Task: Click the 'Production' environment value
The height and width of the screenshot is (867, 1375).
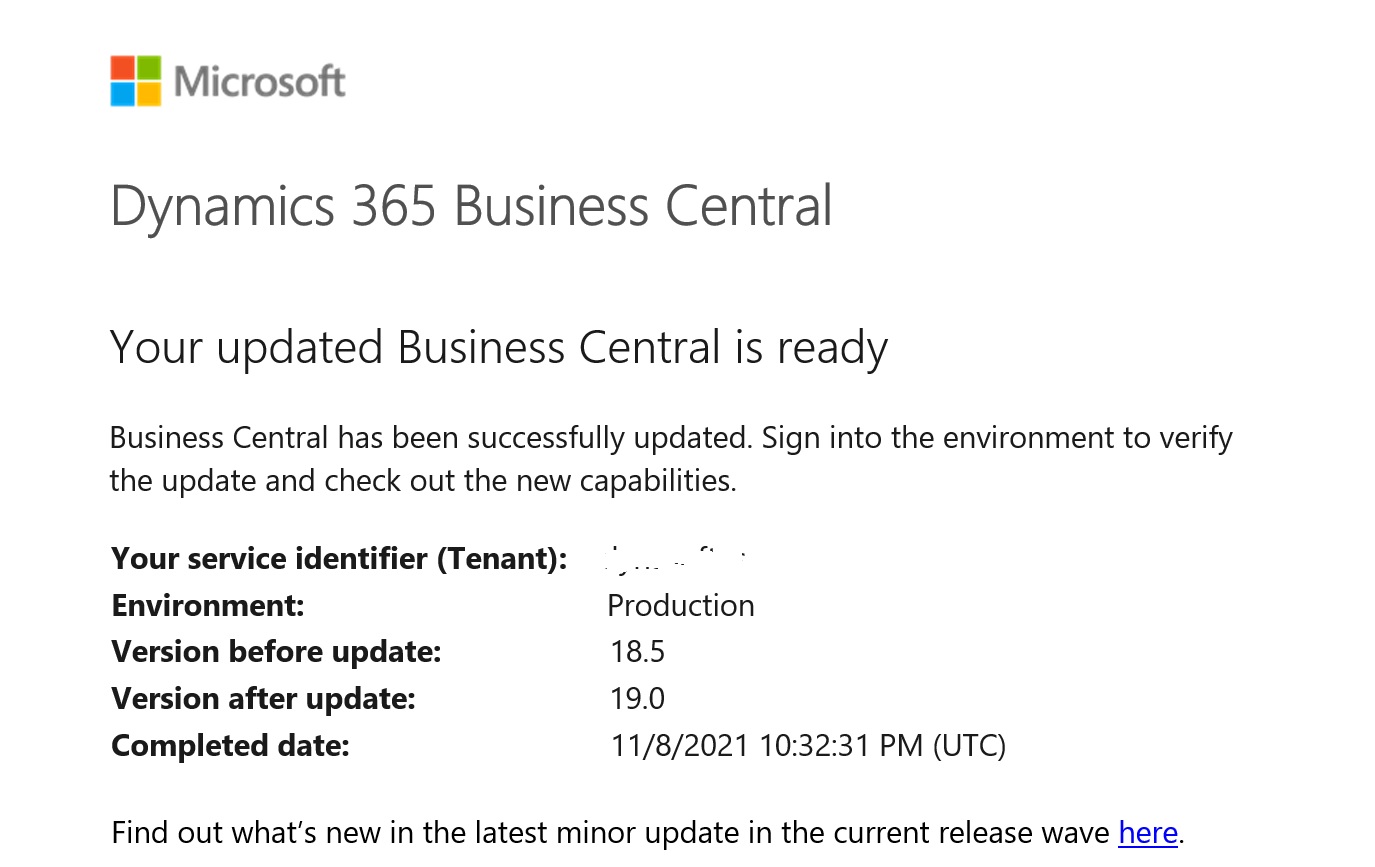Action: [681, 605]
